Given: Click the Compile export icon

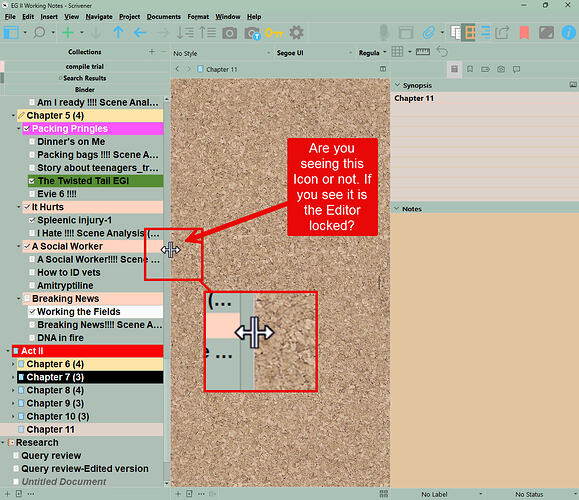Looking at the screenshot, I should (502, 33).
